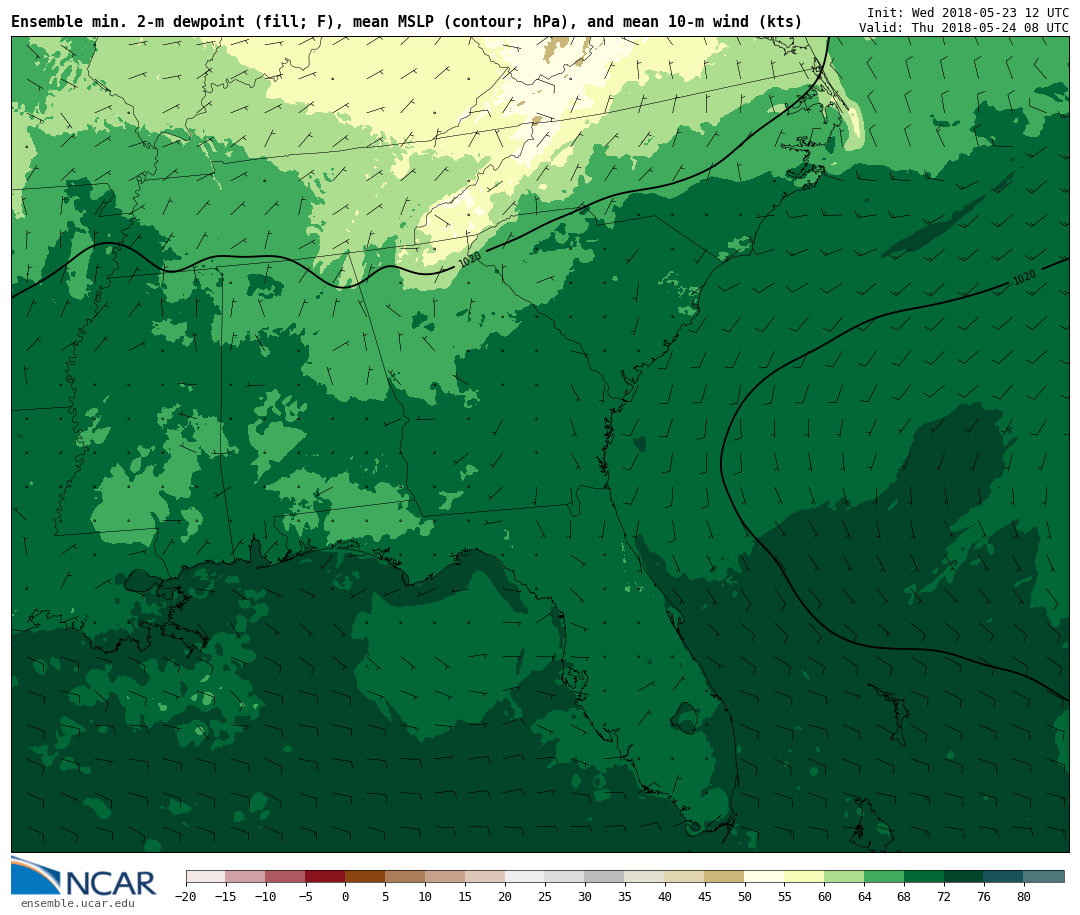Pick the light pink swatch right of -20

pyautogui.click(x=205, y=877)
